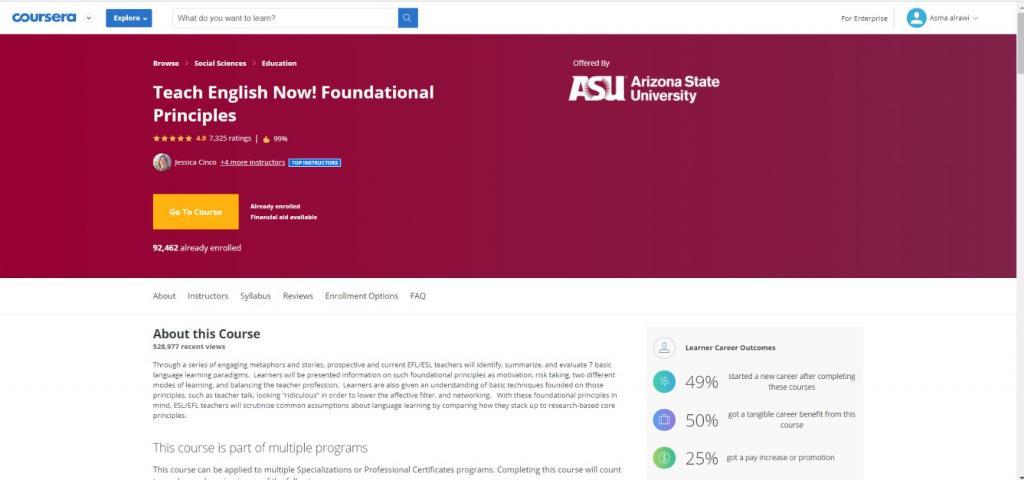
Task: Switch to the Syllabus tab
Action: tap(255, 296)
